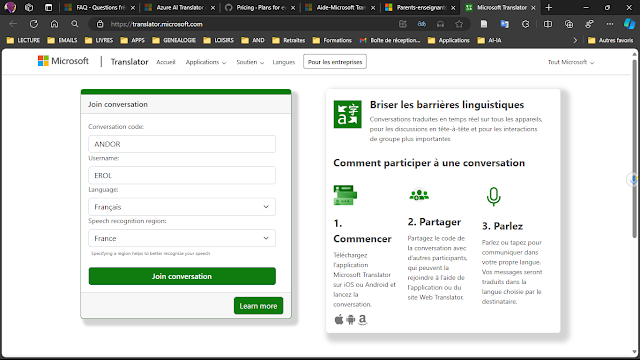This screenshot has height=360, width=640.
Task: Close the FAQ - Questions tab
Action: pyautogui.click(x=133, y=8)
